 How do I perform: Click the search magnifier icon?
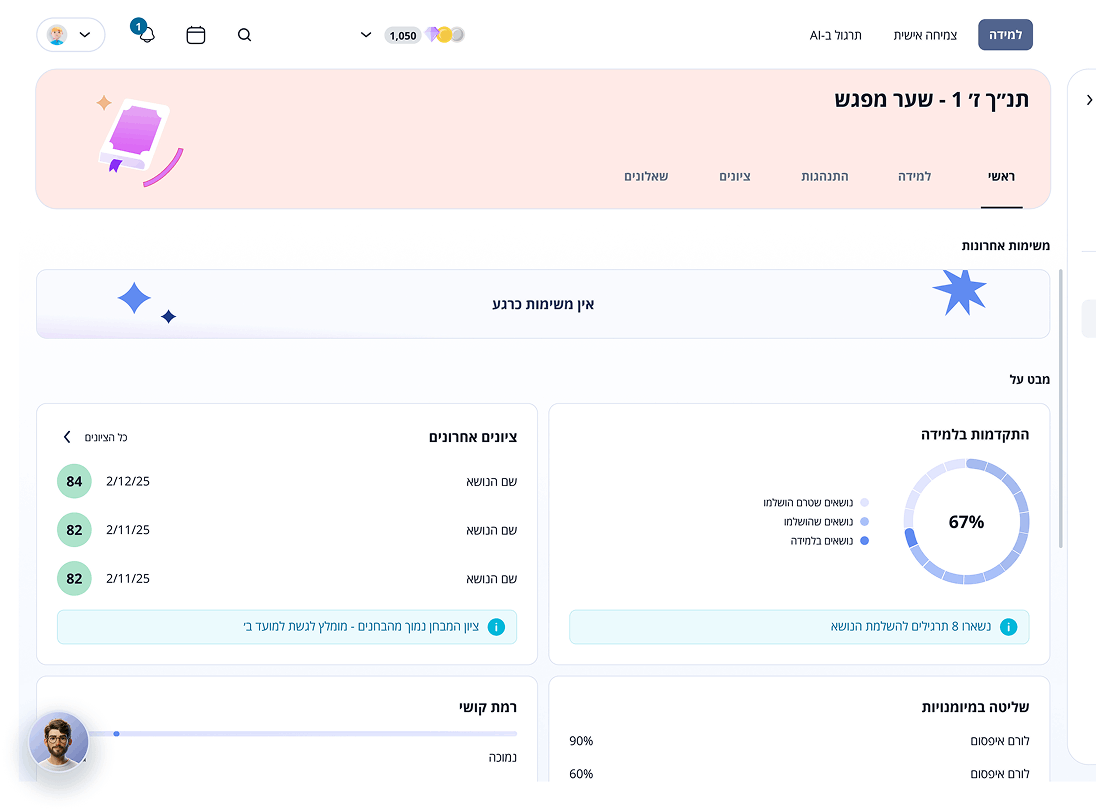244,35
